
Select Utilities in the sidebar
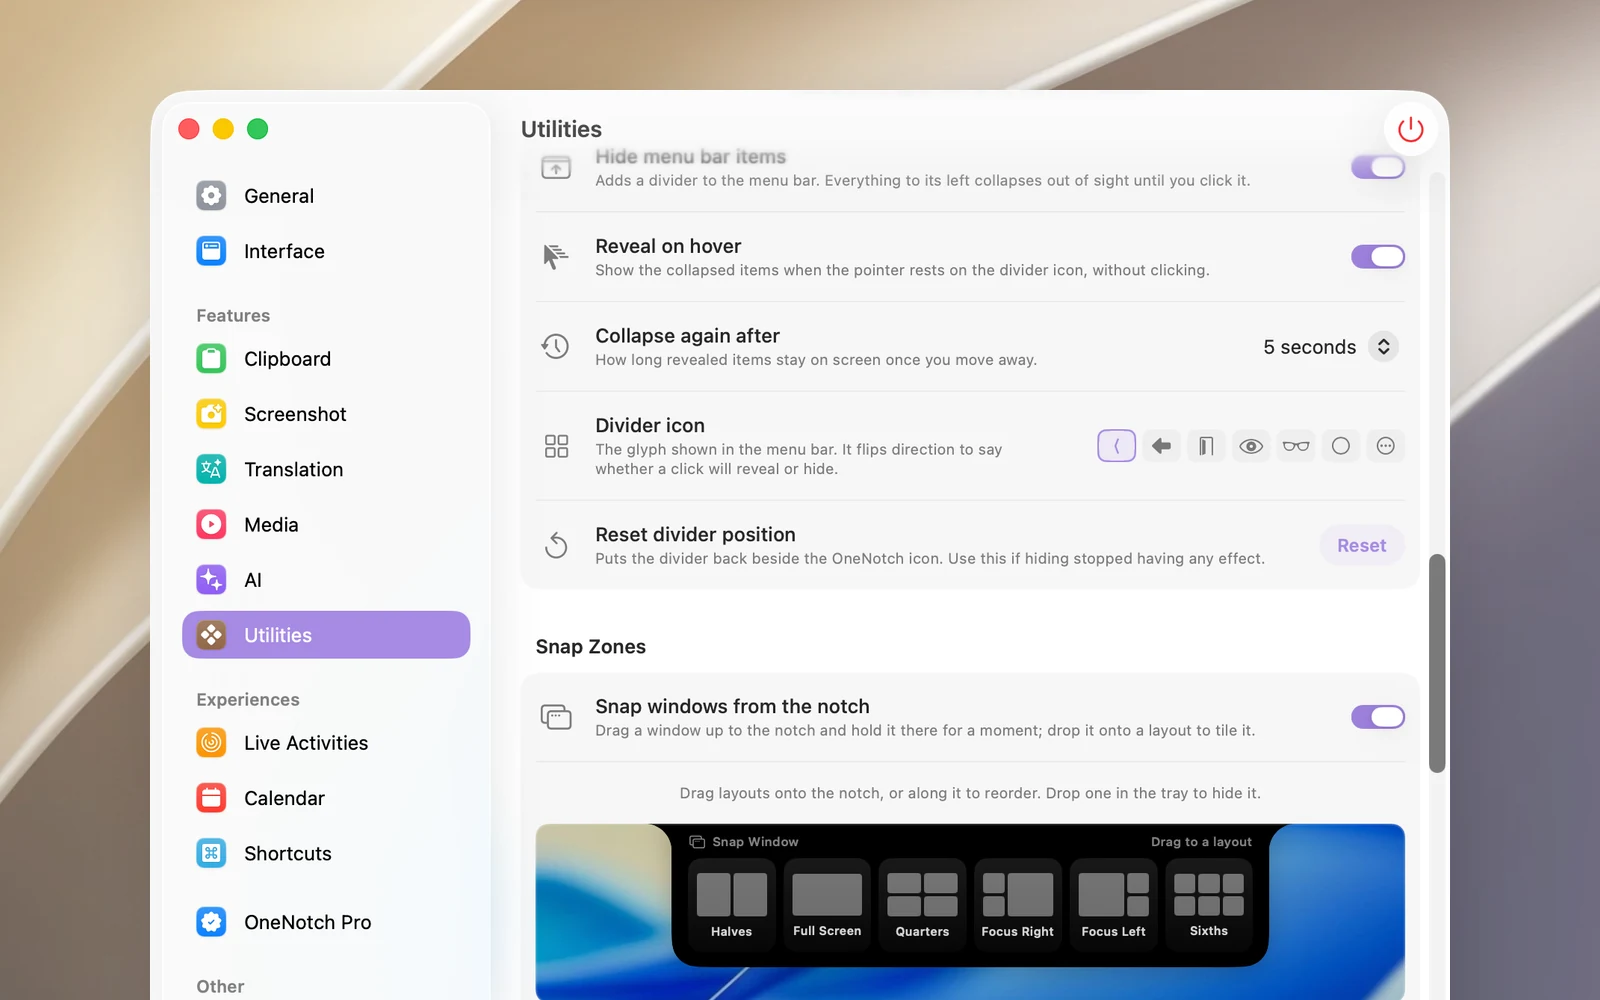(326, 635)
